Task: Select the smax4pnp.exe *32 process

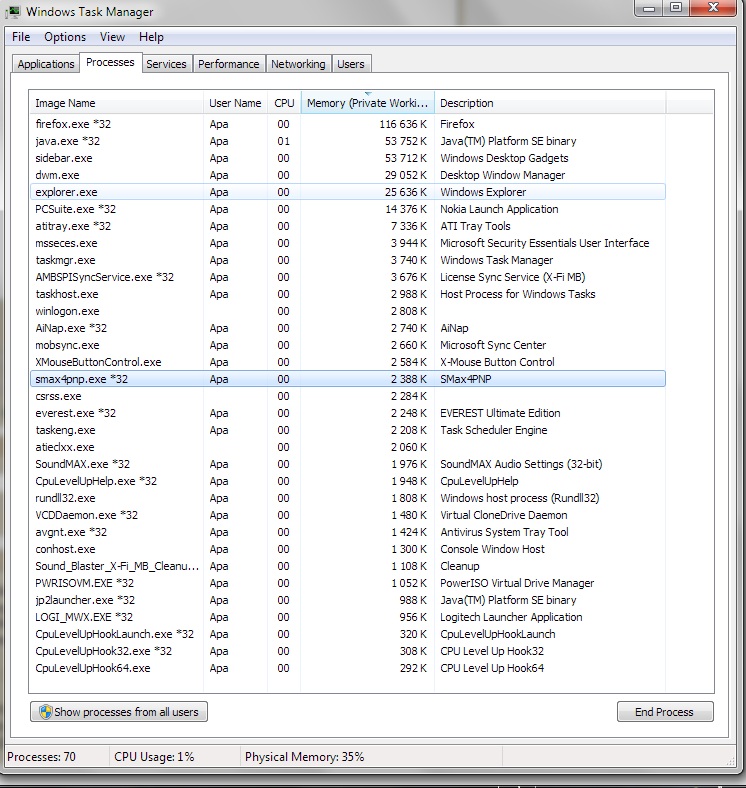Action: coord(348,379)
